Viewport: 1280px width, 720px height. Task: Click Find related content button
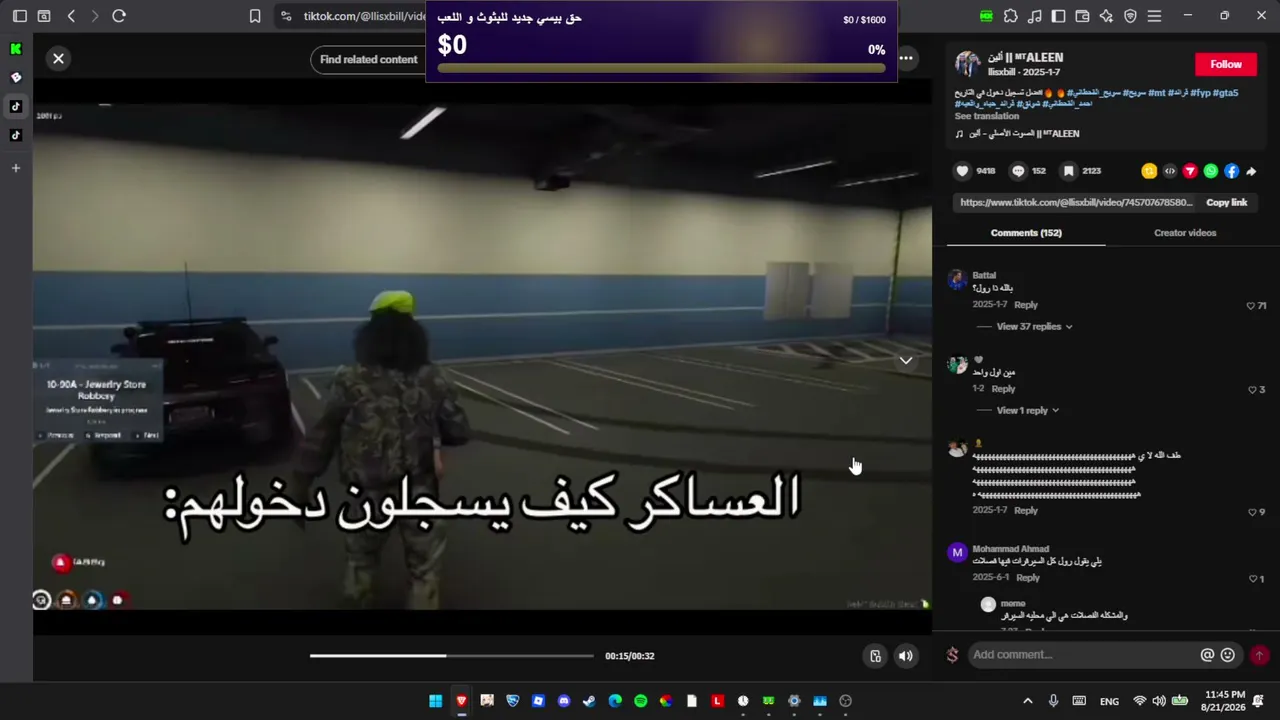point(369,59)
